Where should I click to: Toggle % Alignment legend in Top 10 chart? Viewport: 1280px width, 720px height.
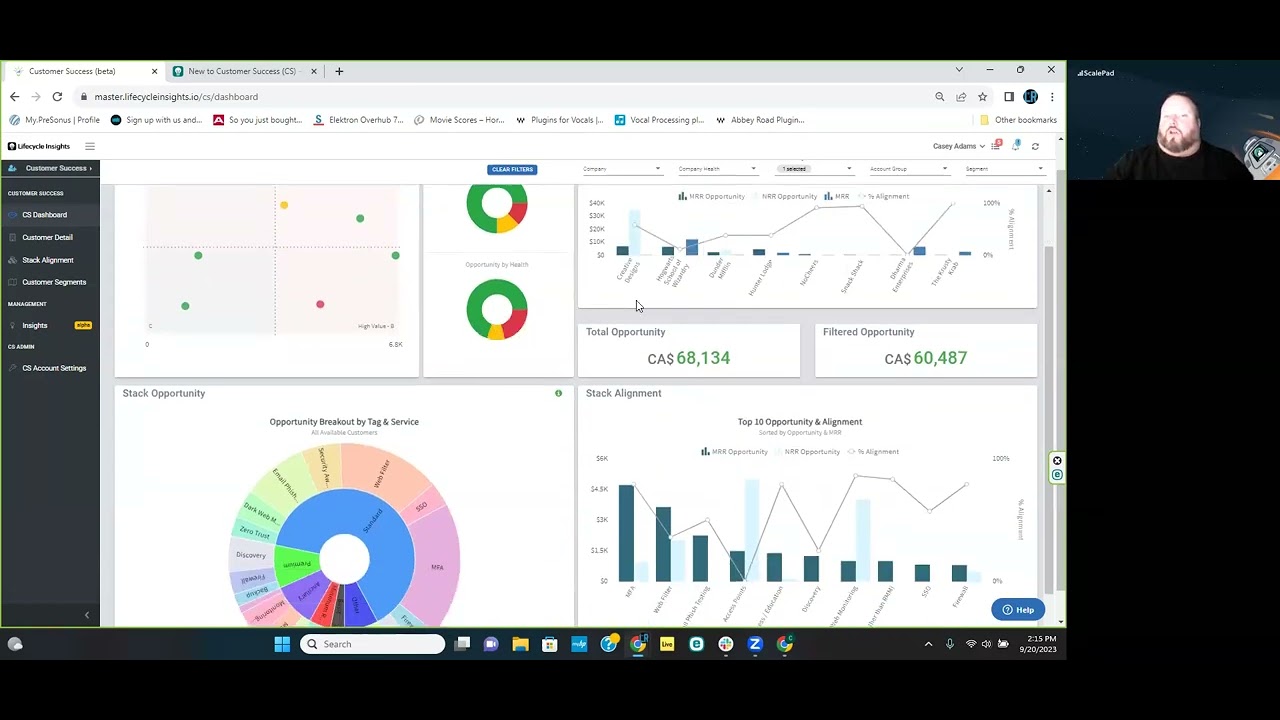pyautogui.click(x=873, y=452)
